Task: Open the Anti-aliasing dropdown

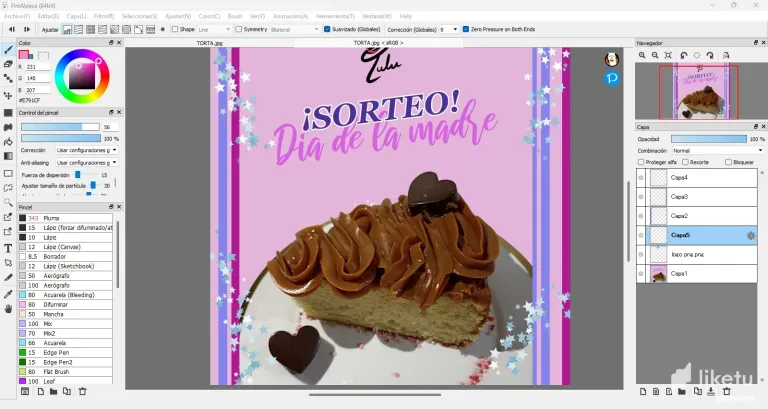Action: (x=87, y=163)
